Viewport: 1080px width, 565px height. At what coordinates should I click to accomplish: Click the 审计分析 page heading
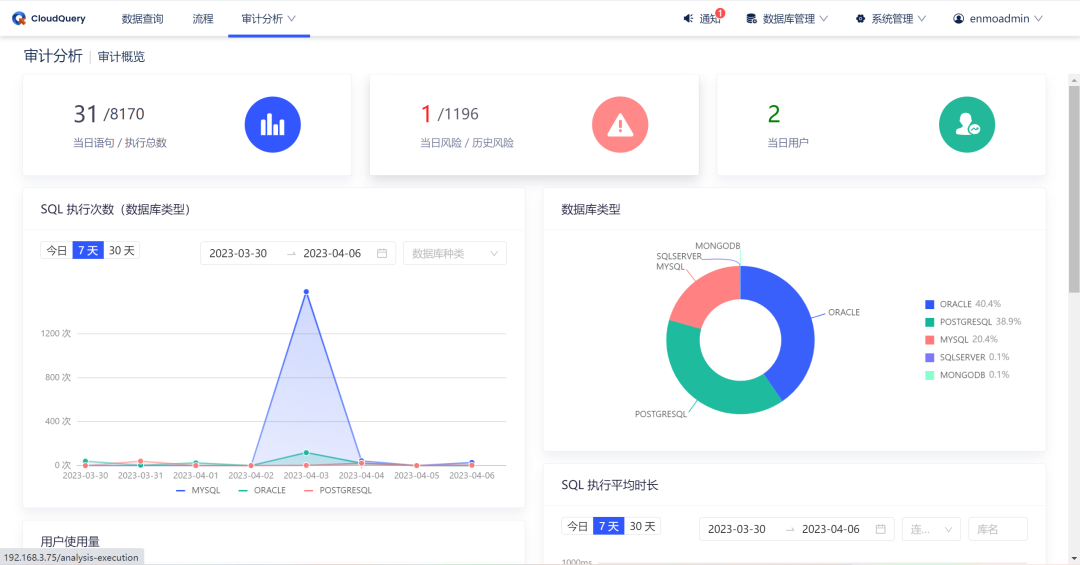pyautogui.click(x=53, y=56)
